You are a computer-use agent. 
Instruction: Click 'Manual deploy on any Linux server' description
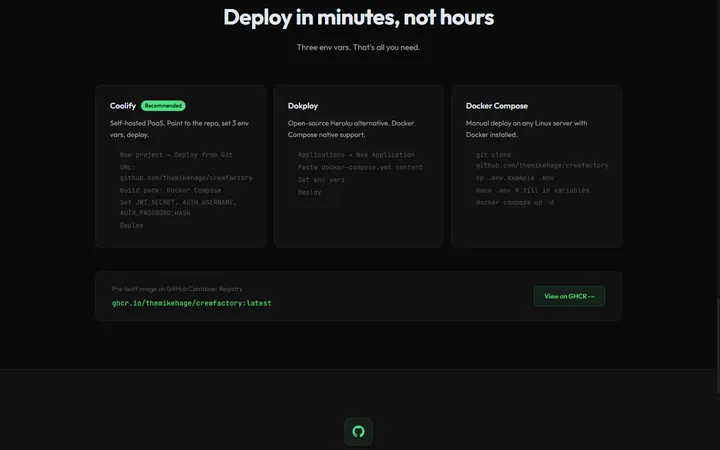click(x=526, y=129)
